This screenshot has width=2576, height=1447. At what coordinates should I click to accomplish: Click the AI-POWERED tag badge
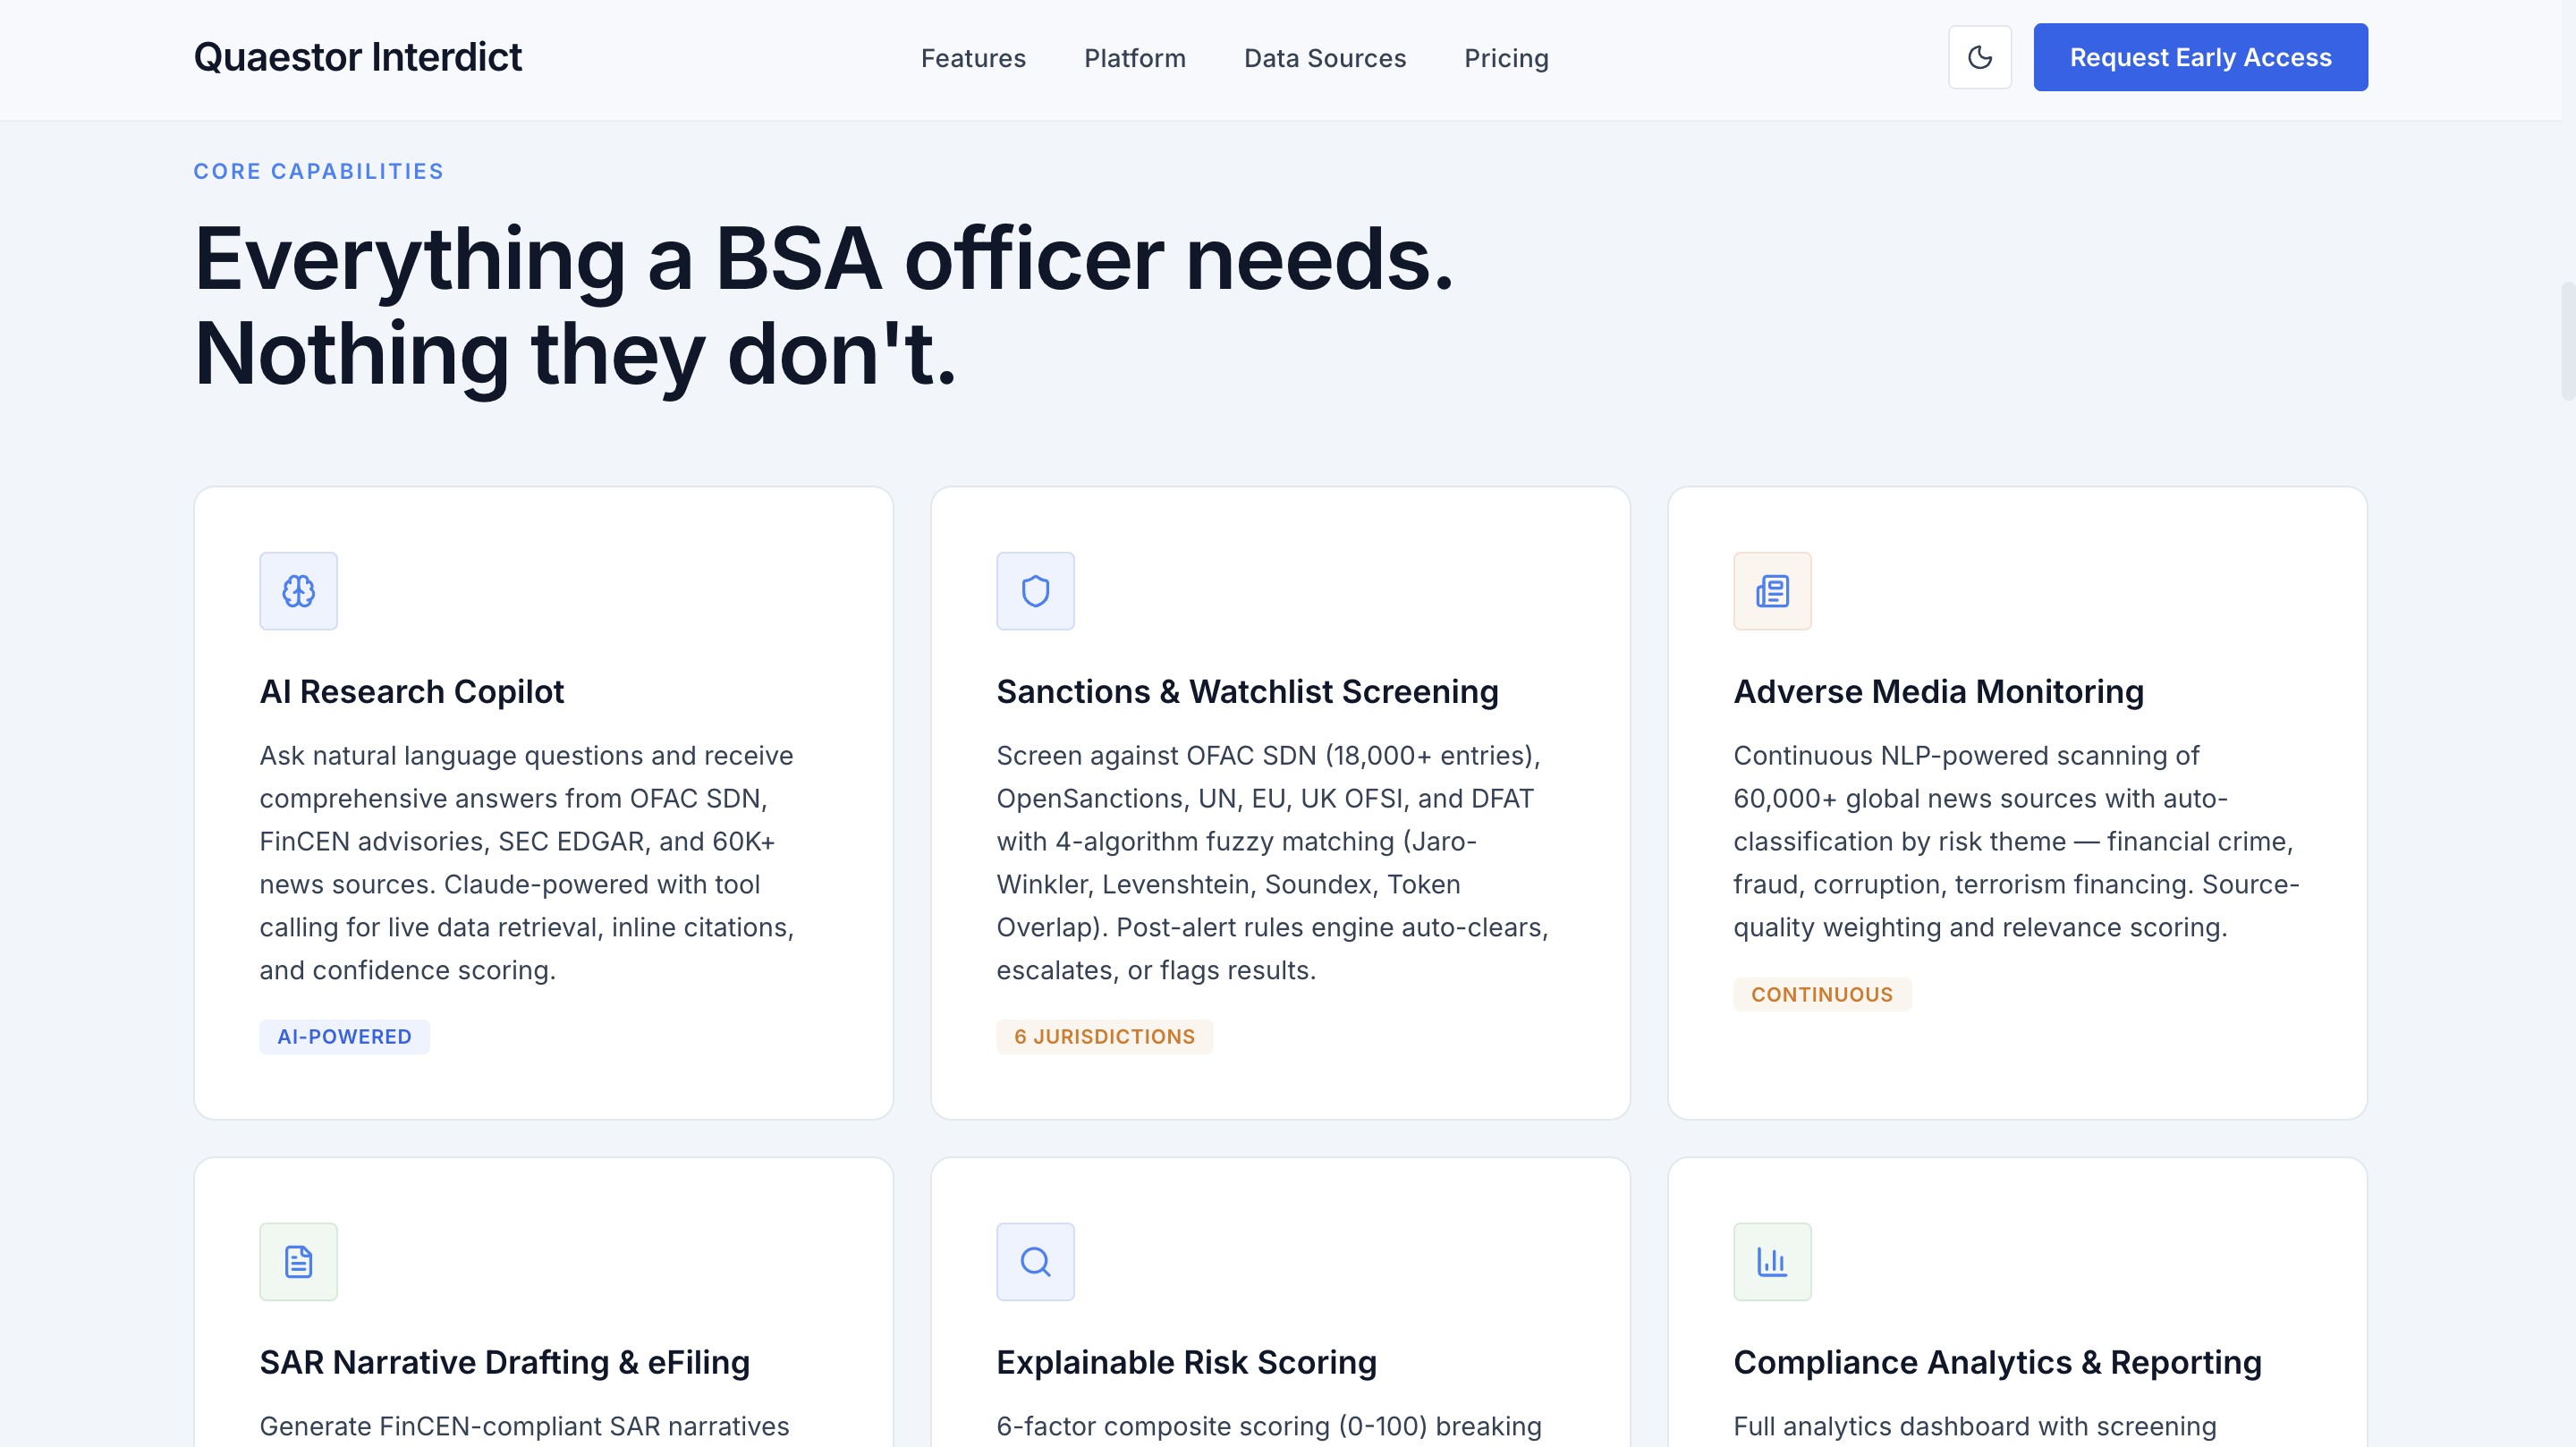coord(344,1036)
